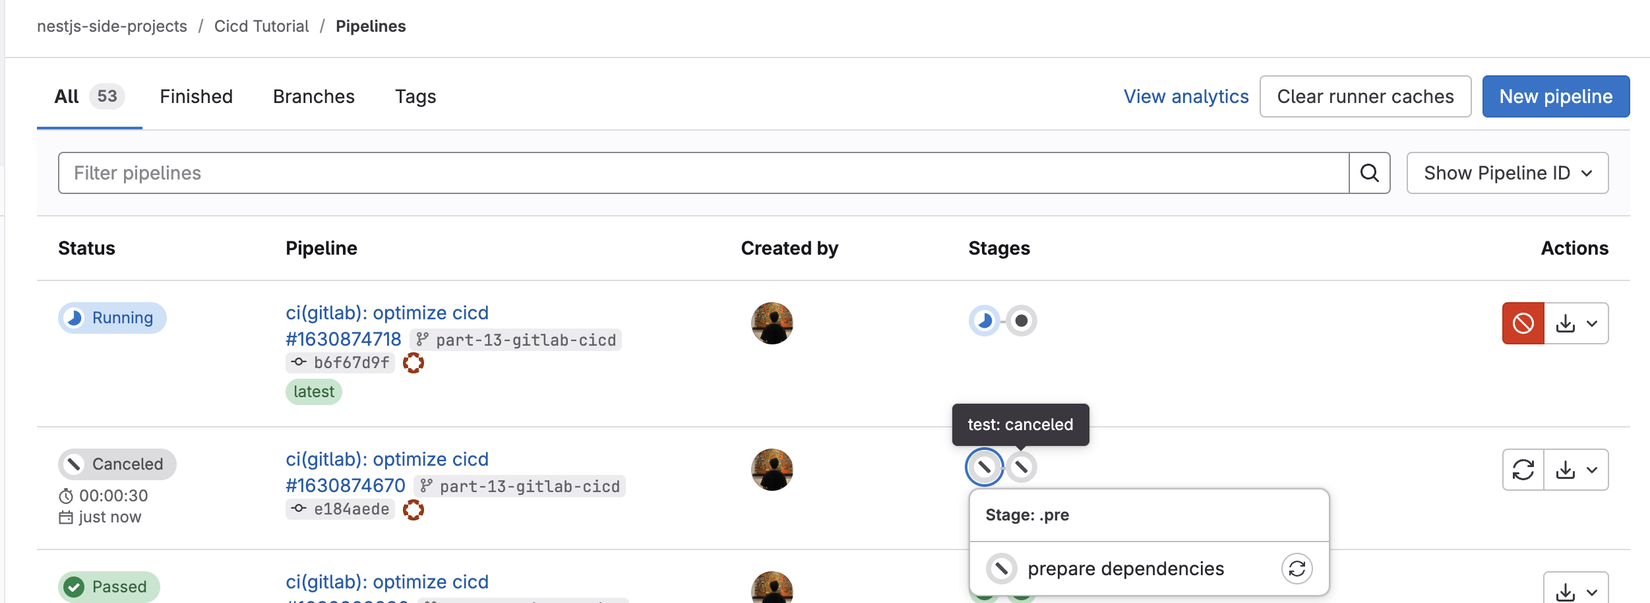The width and height of the screenshot is (1650, 603).
Task: Retry the canceled pipeline #1630874670
Action: point(1522,470)
